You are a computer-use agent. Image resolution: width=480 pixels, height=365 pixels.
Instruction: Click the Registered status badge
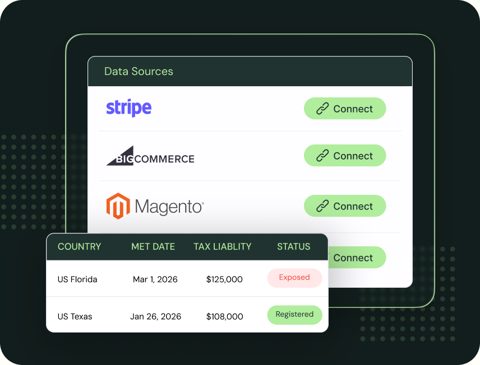tap(294, 314)
